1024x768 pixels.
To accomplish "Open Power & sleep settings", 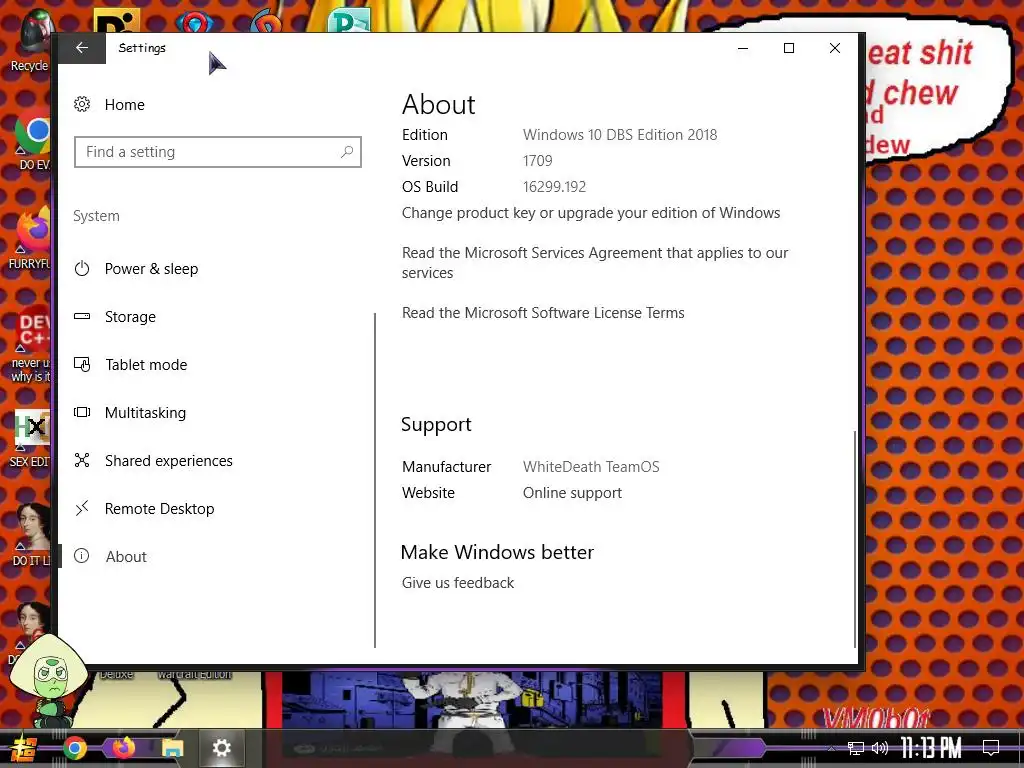I will pos(151,269).
